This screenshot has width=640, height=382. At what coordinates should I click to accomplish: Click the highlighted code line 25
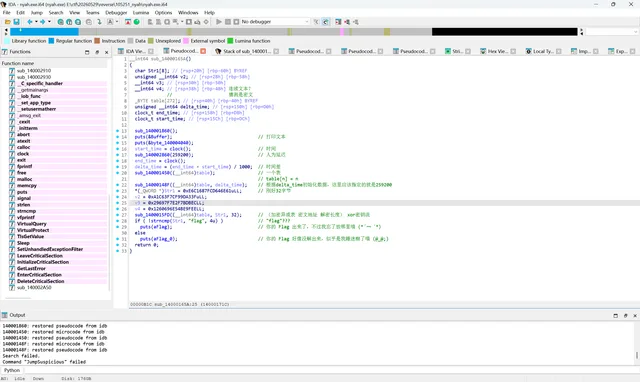point(384,203)
